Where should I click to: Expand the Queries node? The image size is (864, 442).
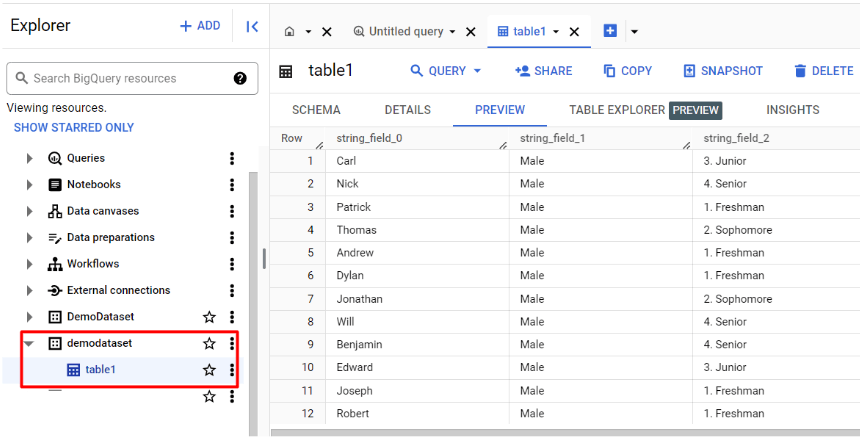[x=30, y=159]
